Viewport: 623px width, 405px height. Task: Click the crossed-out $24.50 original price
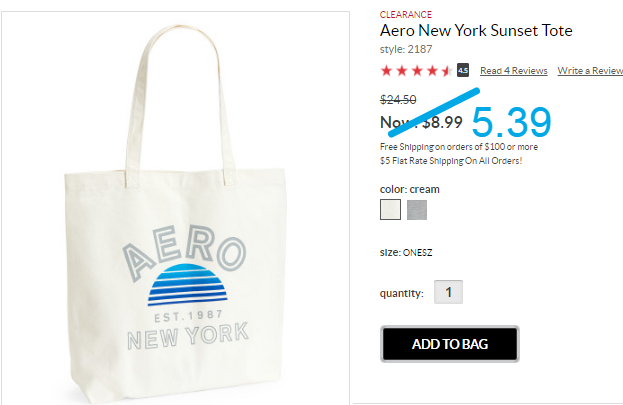tap(398, 99)
